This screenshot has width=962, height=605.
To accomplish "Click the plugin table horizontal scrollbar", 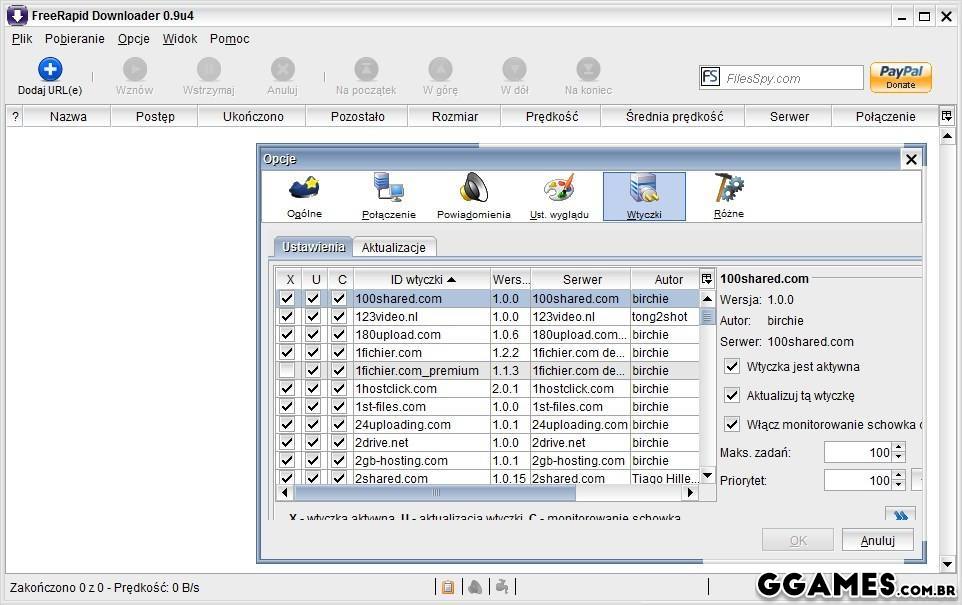I will coord(490,493).
